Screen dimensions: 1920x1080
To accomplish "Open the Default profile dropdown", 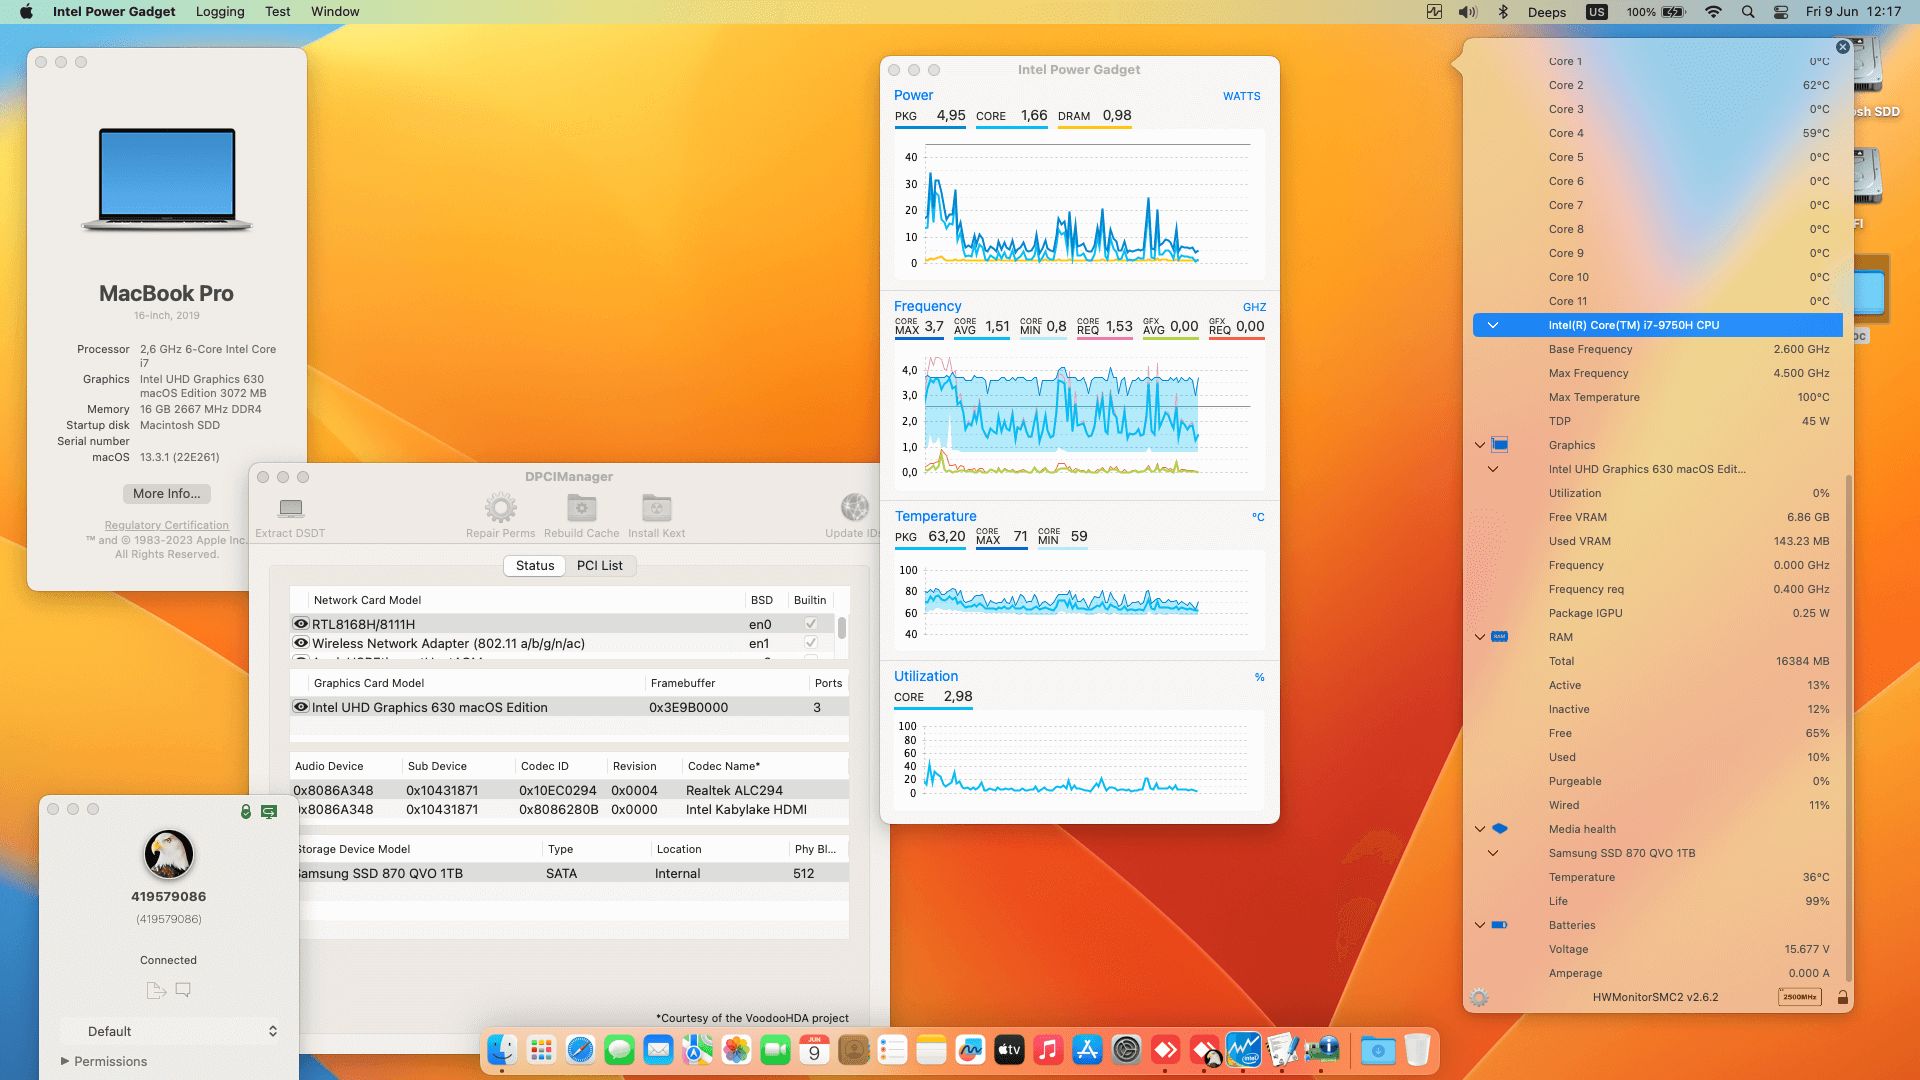I will click(x=168, y=1031).
